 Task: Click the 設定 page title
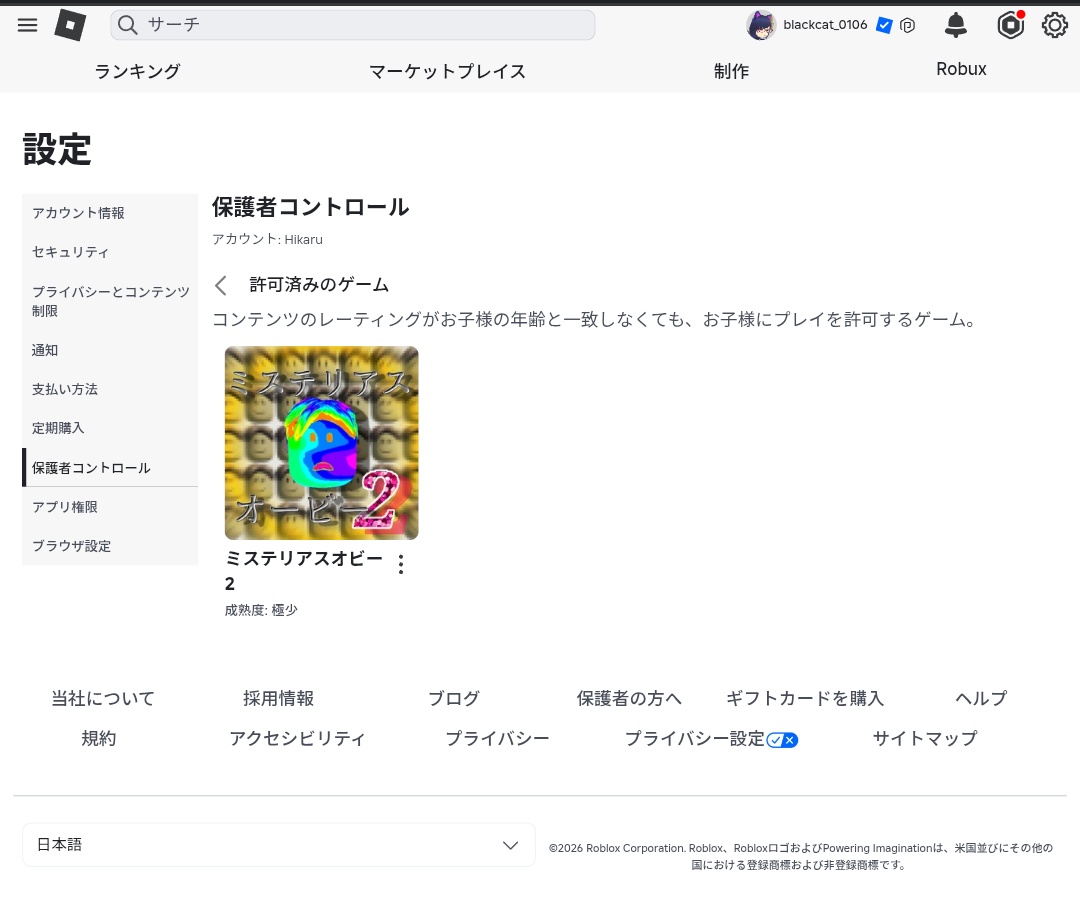[56, 149]
